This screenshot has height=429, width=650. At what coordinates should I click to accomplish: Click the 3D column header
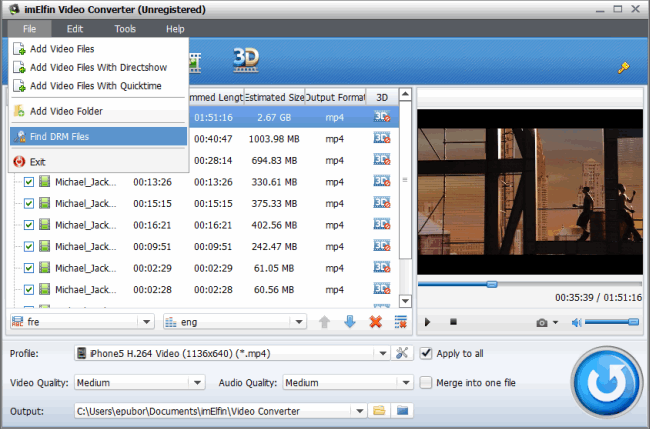[382, 97]
